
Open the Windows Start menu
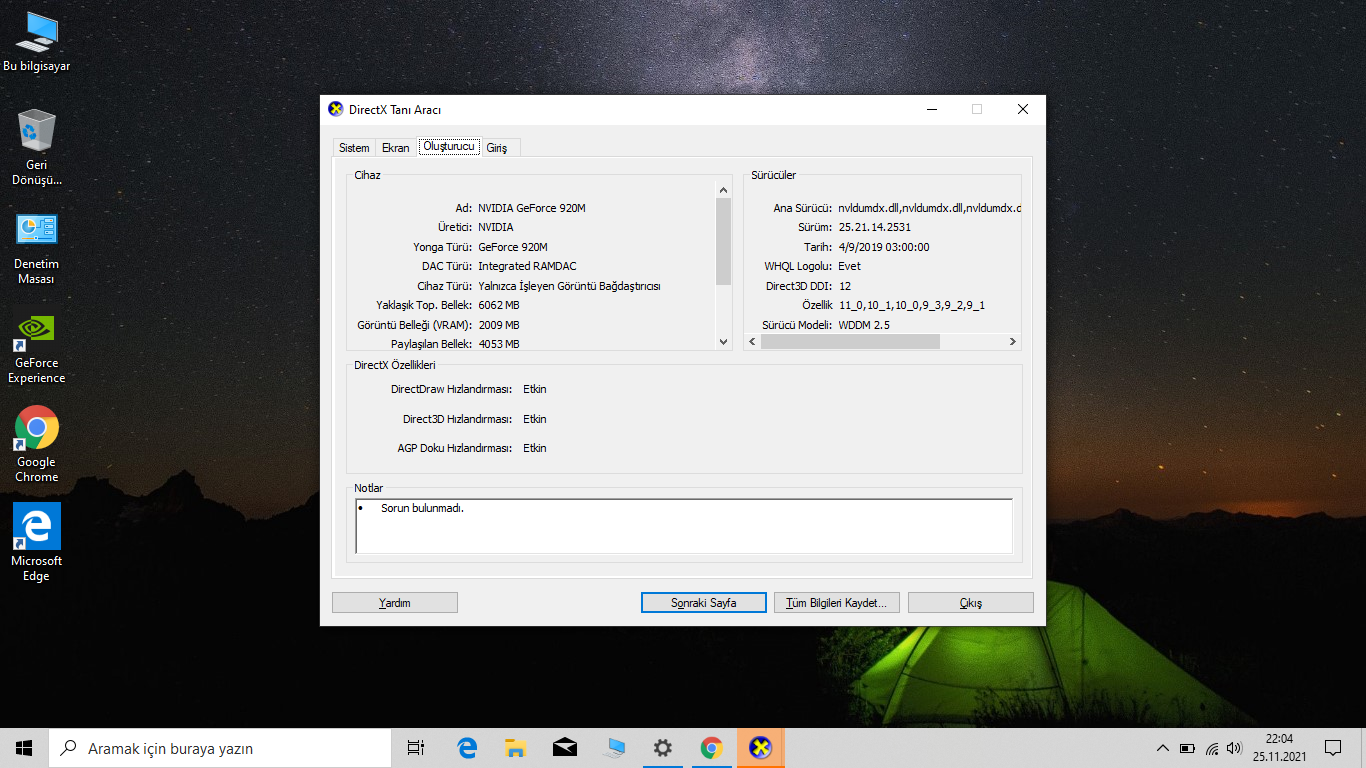(x=24, y=748)
